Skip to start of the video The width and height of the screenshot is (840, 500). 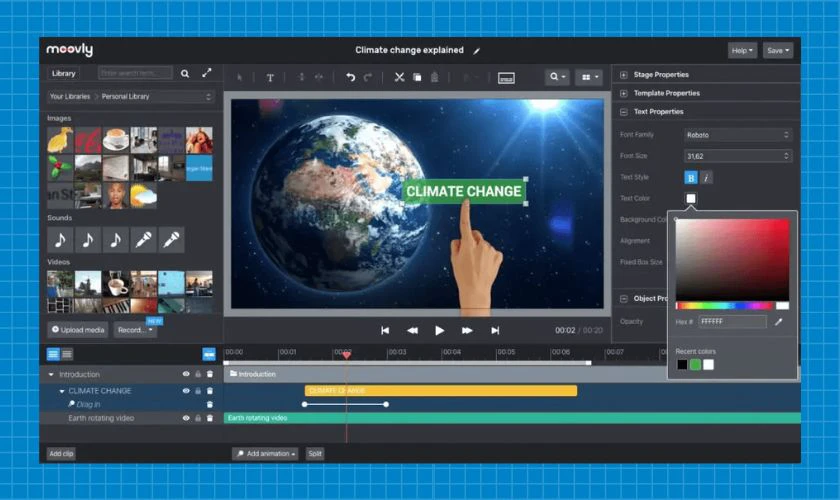[385, 331]
